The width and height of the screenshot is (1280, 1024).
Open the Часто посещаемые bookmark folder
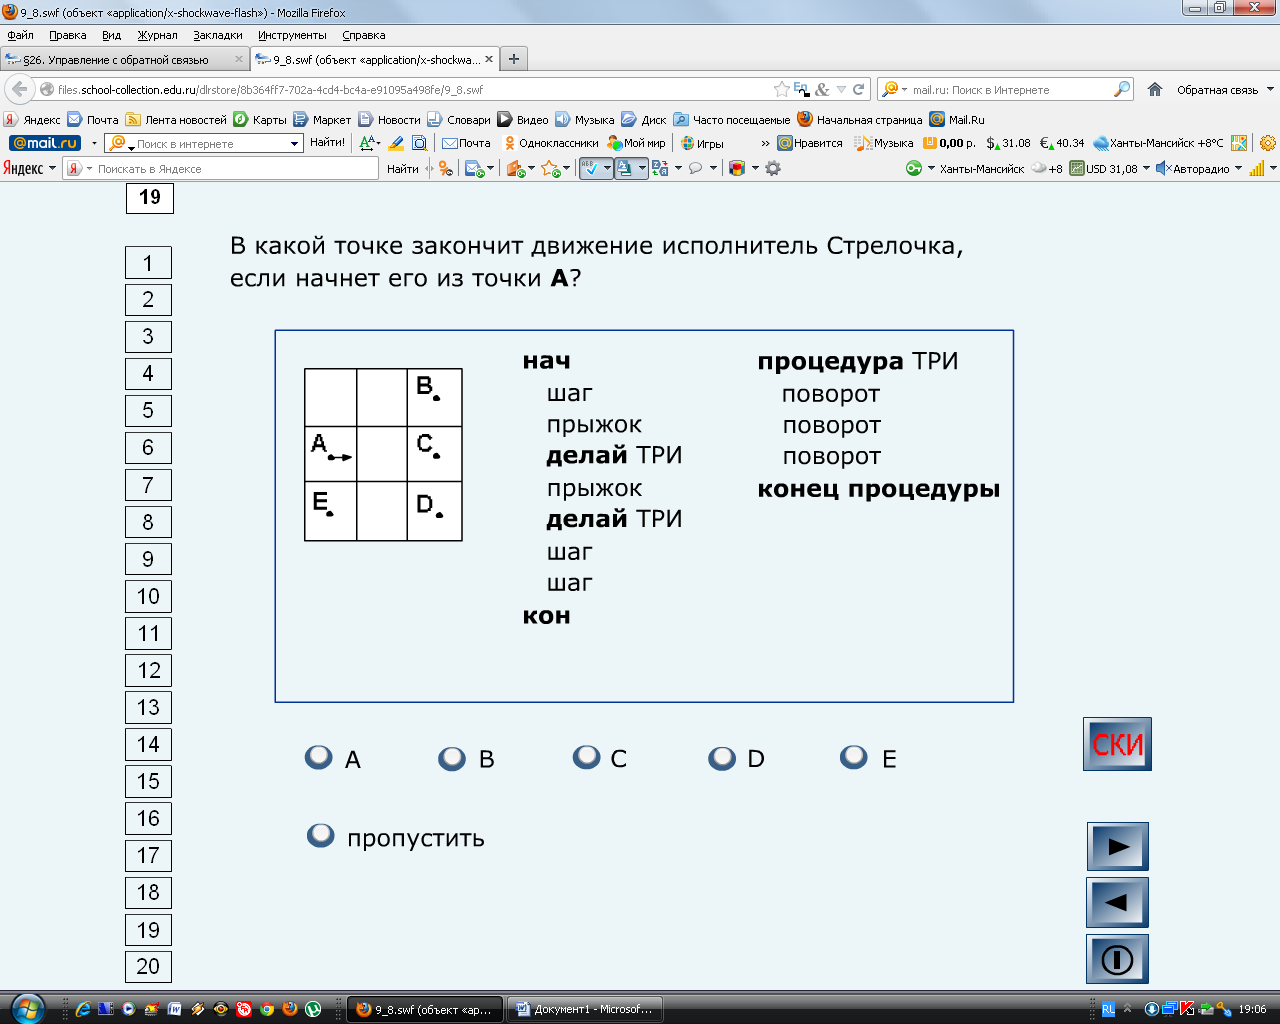tap(732, 119)
